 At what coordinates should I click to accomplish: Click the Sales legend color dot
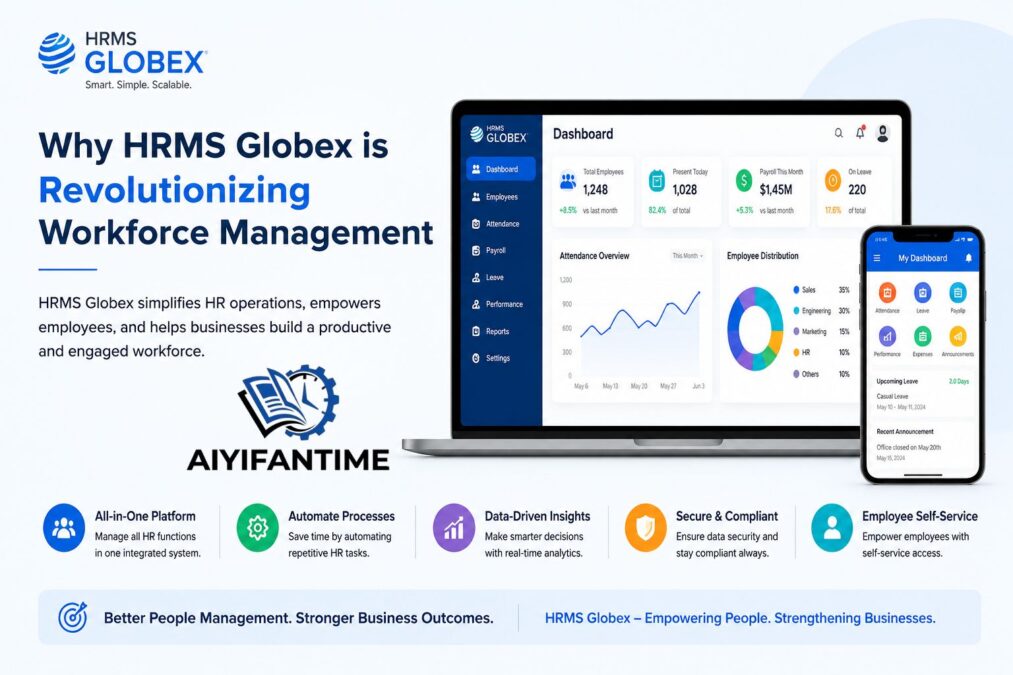pos(797,290)
